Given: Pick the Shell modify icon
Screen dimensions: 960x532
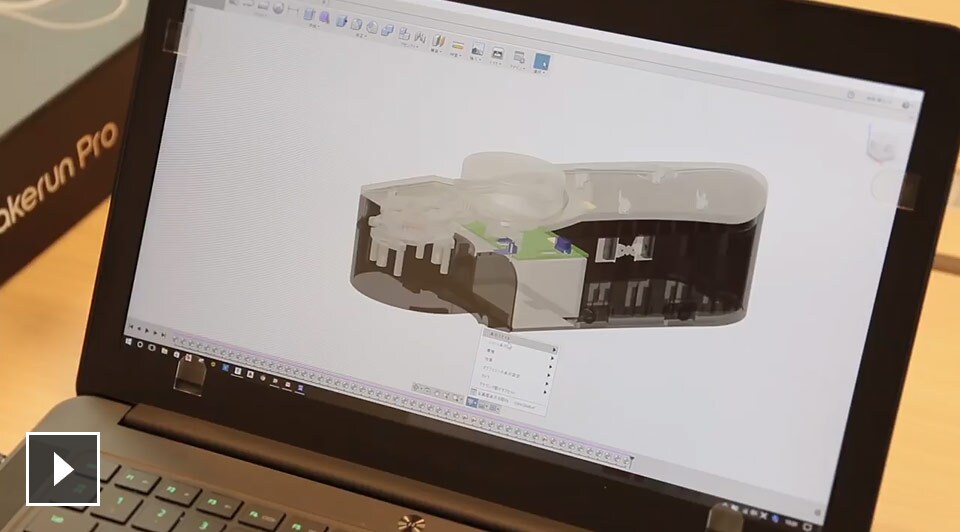Looking at the screenshot, I should (x=372, y=28).
